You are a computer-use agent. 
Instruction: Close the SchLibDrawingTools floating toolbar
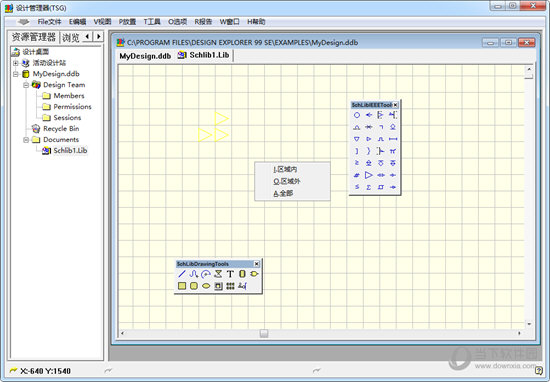(256, 264)
